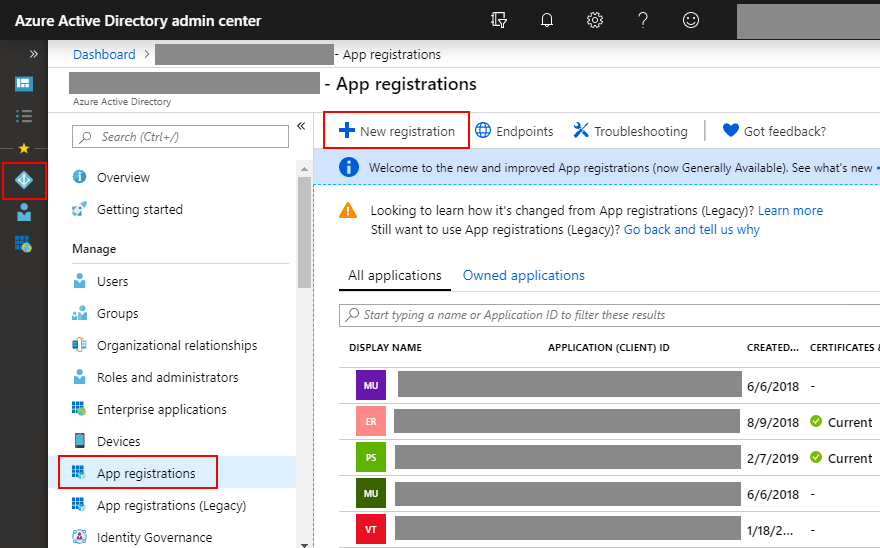Collapse the side menu with double chevron
The image size is (880, 548).
pos(301,126)
